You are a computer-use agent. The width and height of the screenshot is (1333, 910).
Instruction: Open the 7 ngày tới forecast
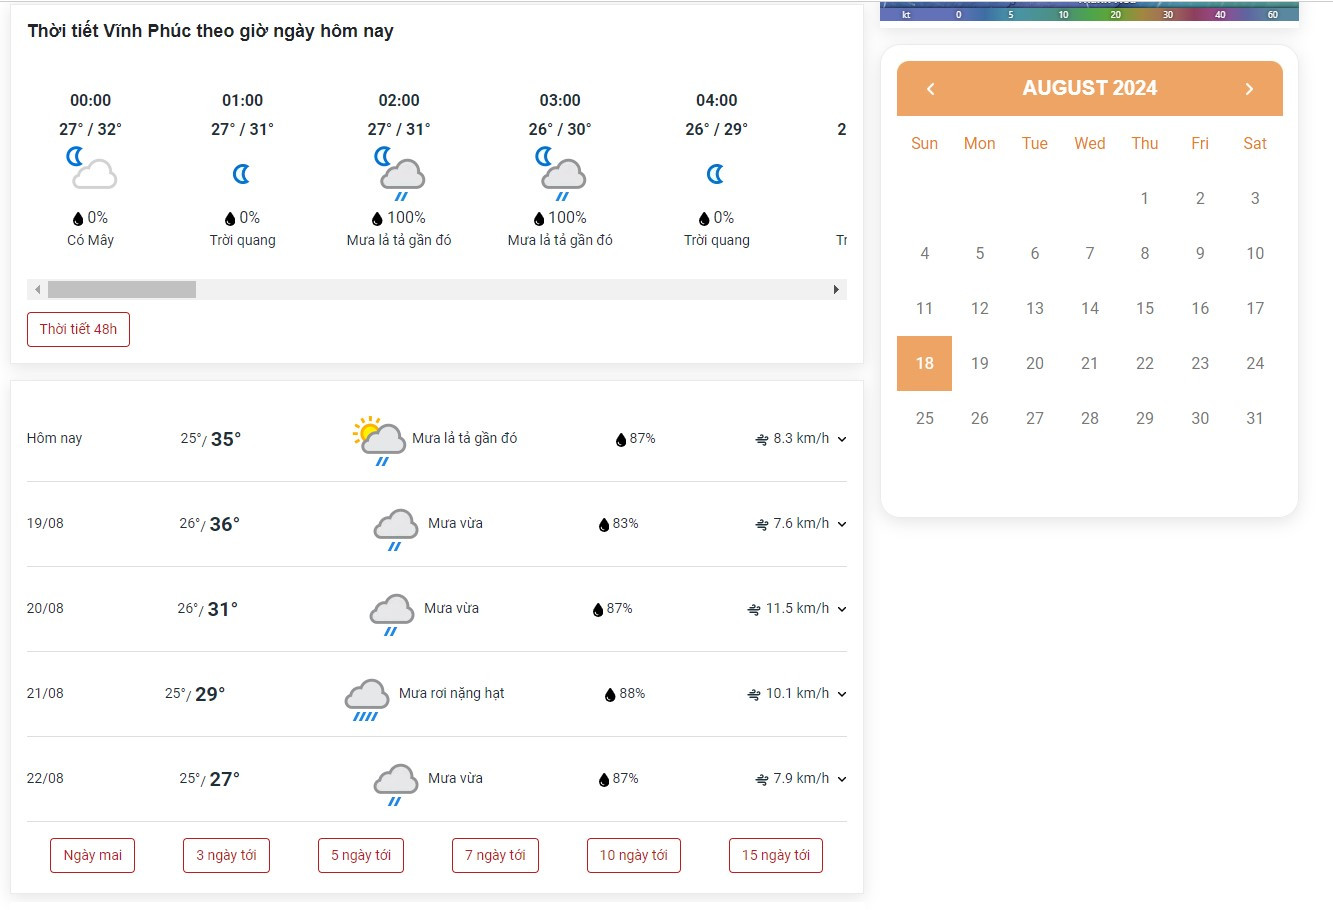point(495,855)
